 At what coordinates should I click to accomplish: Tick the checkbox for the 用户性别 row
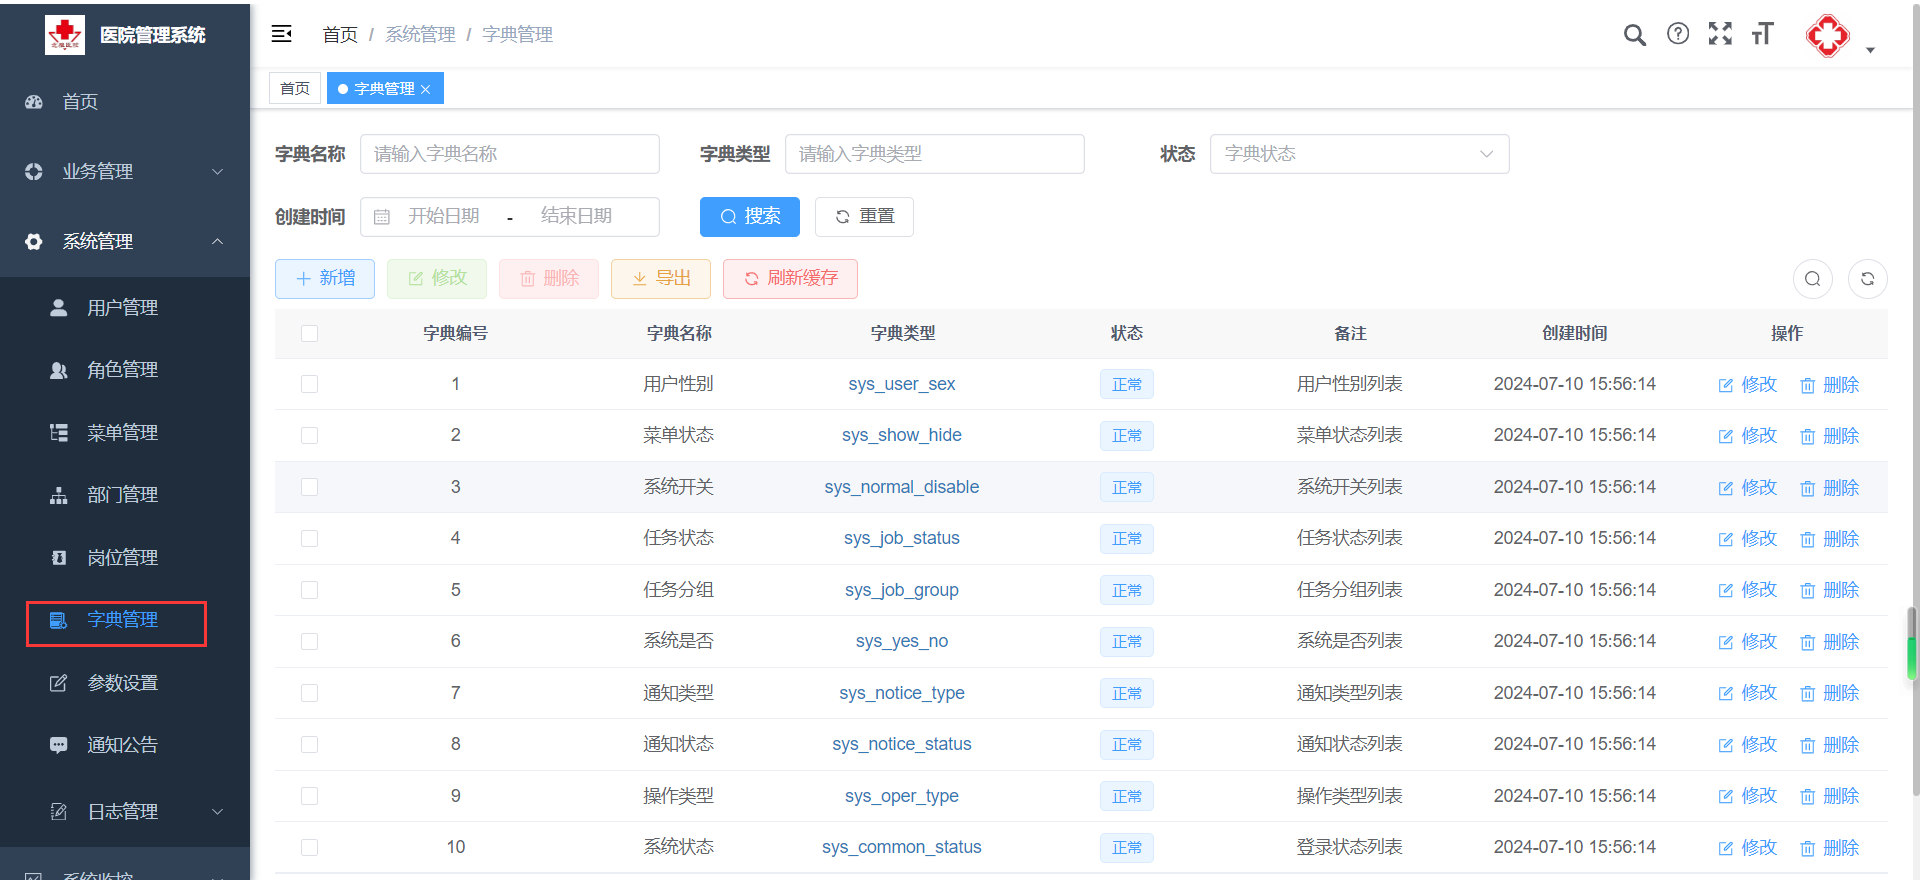[x=309, y=384]
